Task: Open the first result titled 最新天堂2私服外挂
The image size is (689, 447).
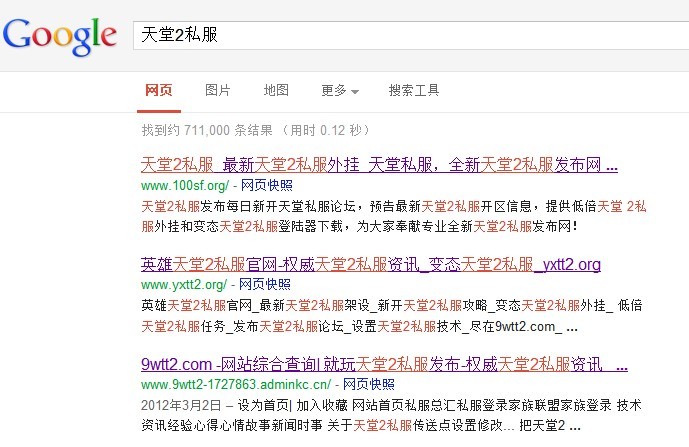Action: click(x=379, y=164)
